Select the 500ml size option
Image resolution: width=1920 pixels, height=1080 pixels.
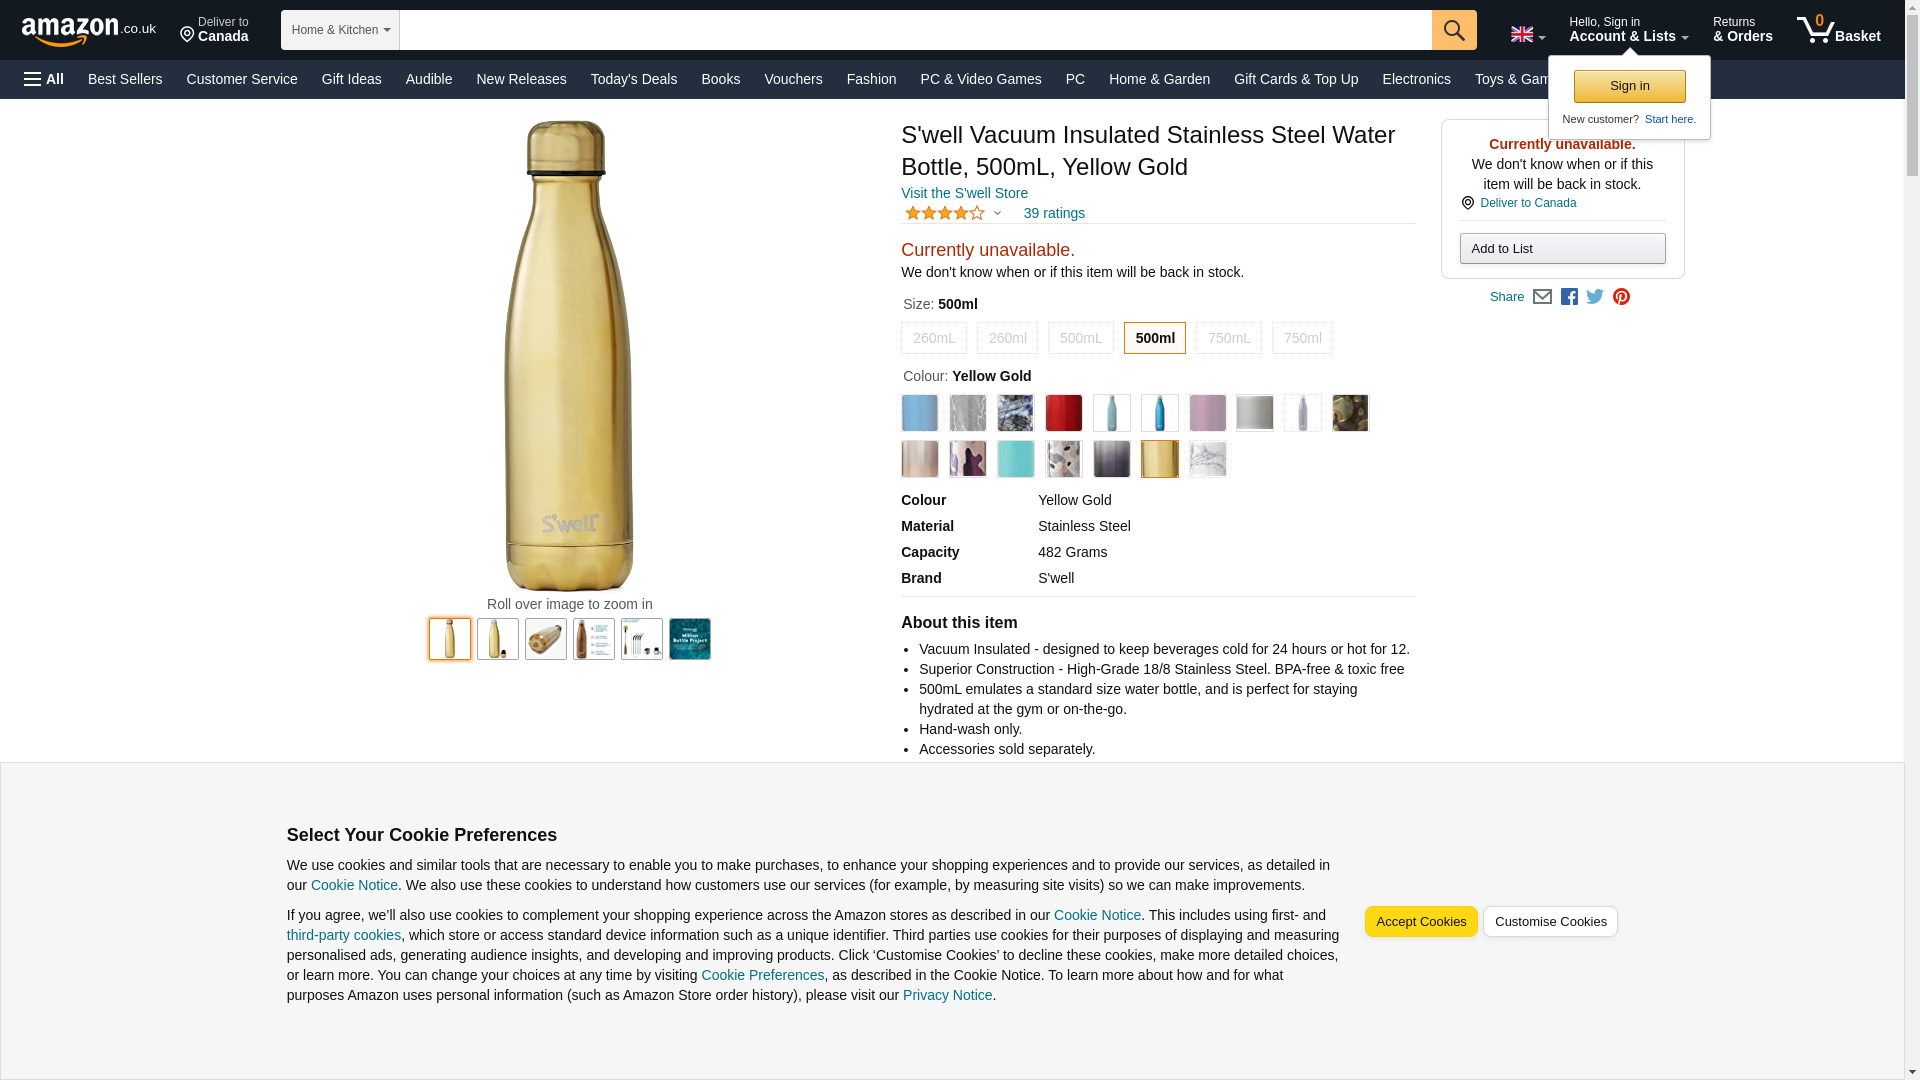[1154, 338]
